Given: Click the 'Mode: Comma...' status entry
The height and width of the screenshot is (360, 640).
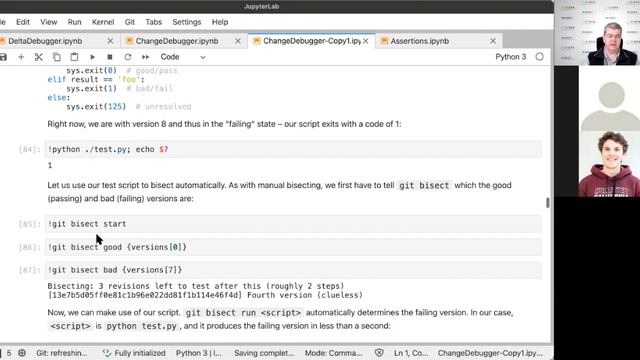Looking at the screenshot, I should 333,353.
